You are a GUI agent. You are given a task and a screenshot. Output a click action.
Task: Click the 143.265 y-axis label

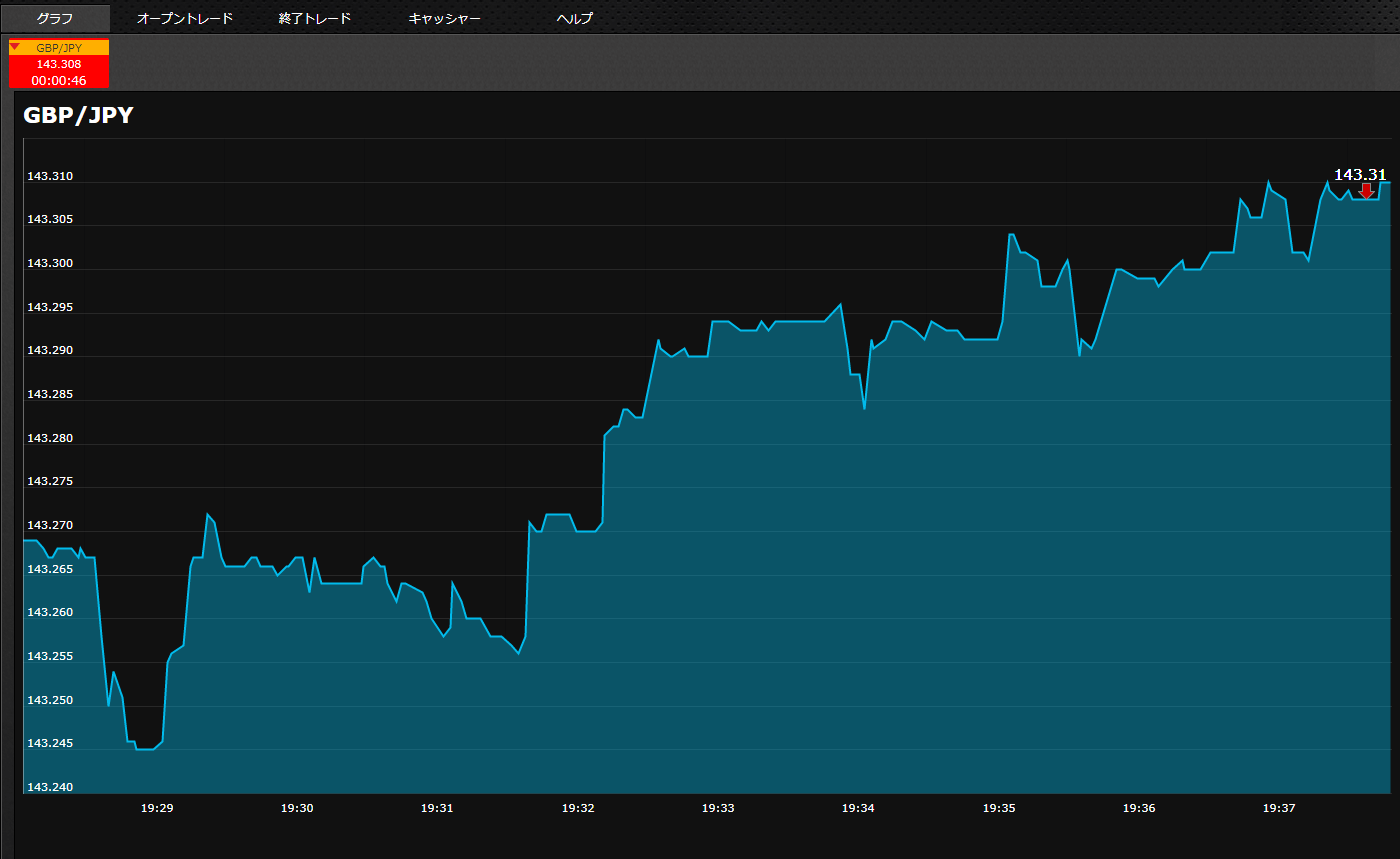click(x=50, y=569)
